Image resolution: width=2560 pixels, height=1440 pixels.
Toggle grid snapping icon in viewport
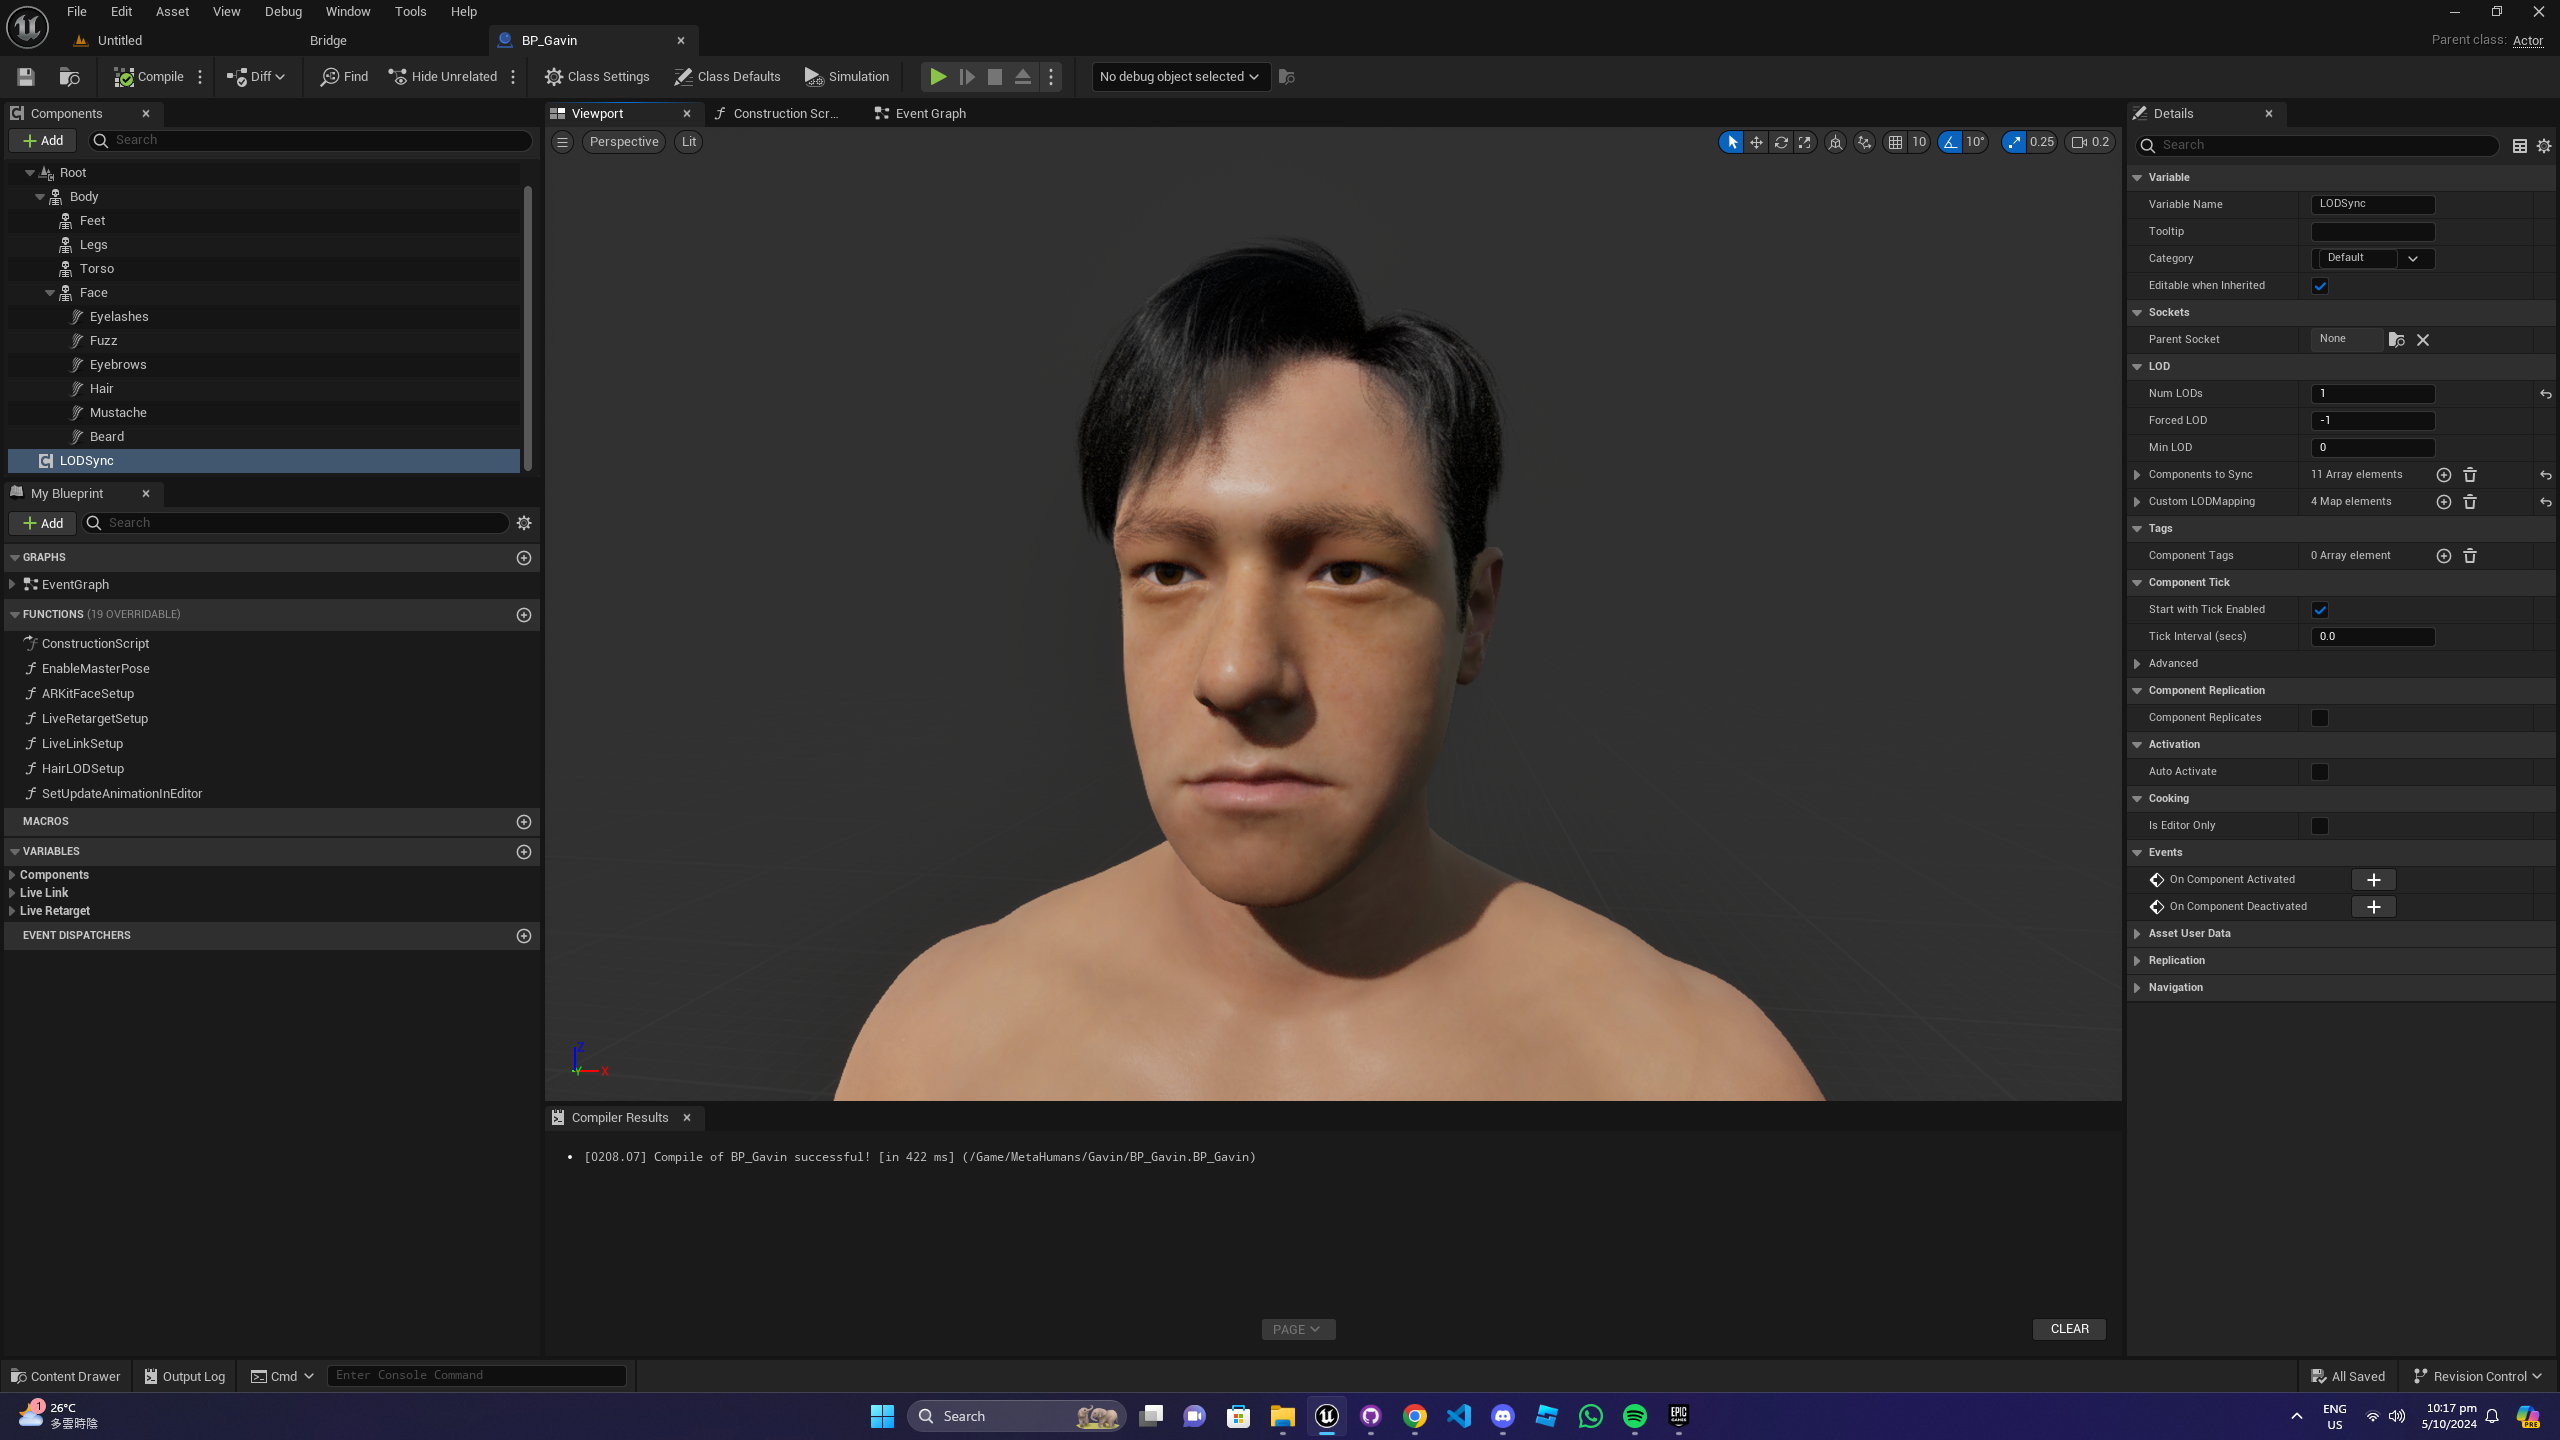point(1895,142)
